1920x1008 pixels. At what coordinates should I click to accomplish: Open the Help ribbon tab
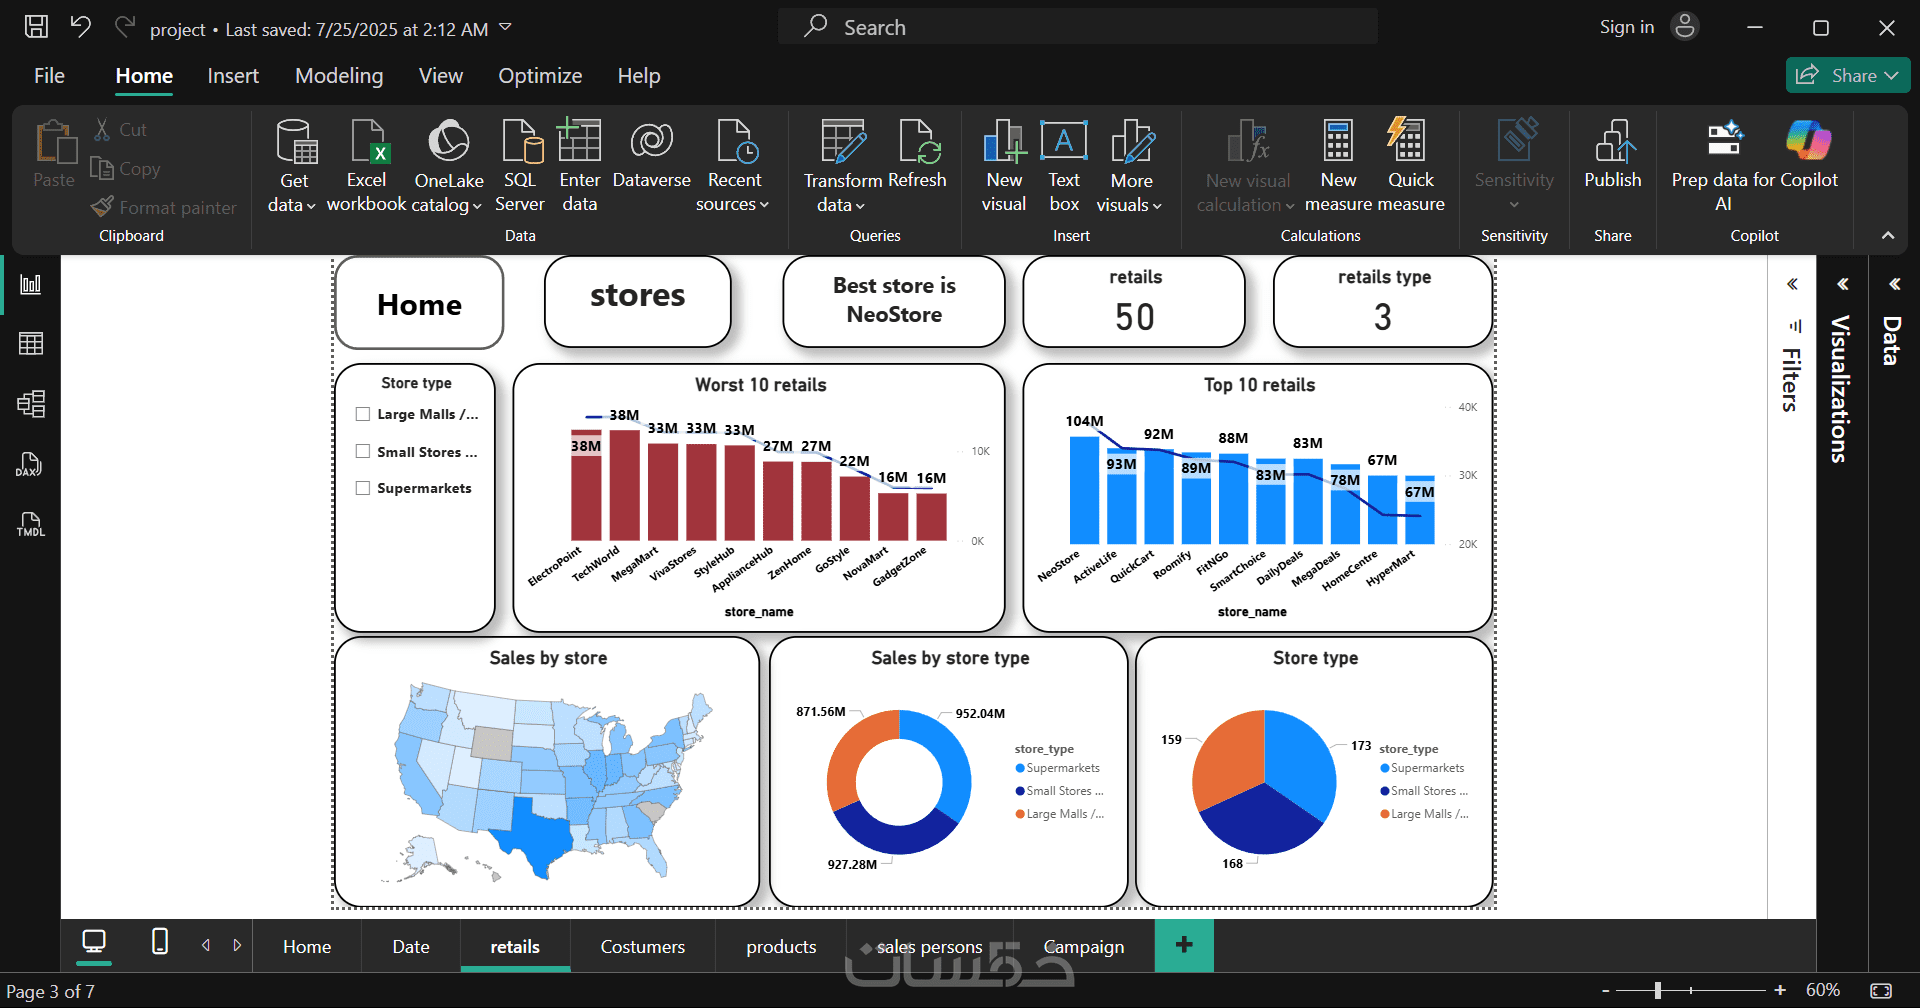click(639, 76)
